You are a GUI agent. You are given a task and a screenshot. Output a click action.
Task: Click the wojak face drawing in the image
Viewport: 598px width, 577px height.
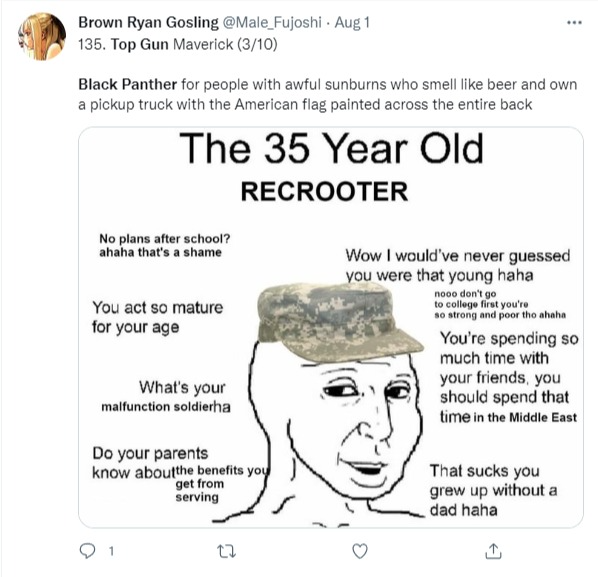[336, 431]
